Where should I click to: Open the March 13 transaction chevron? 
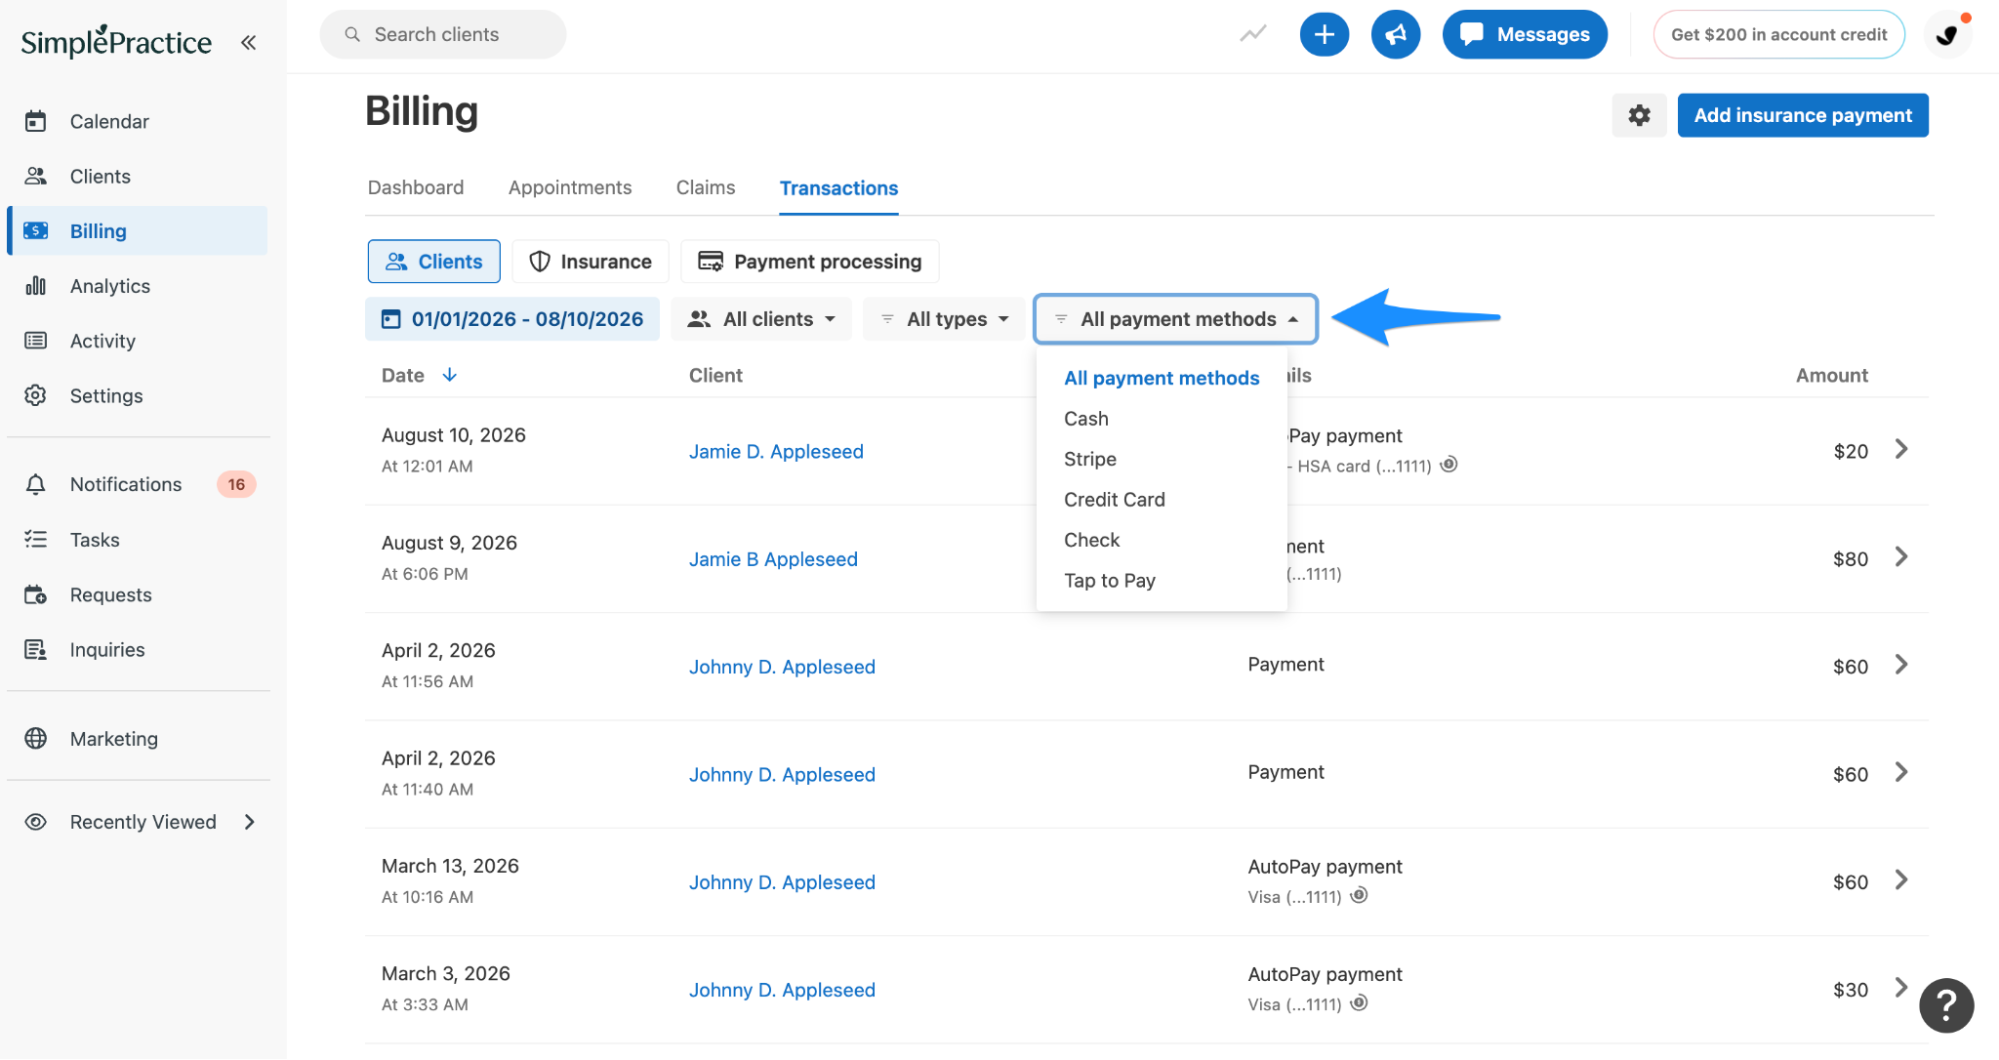[1901, 880]
